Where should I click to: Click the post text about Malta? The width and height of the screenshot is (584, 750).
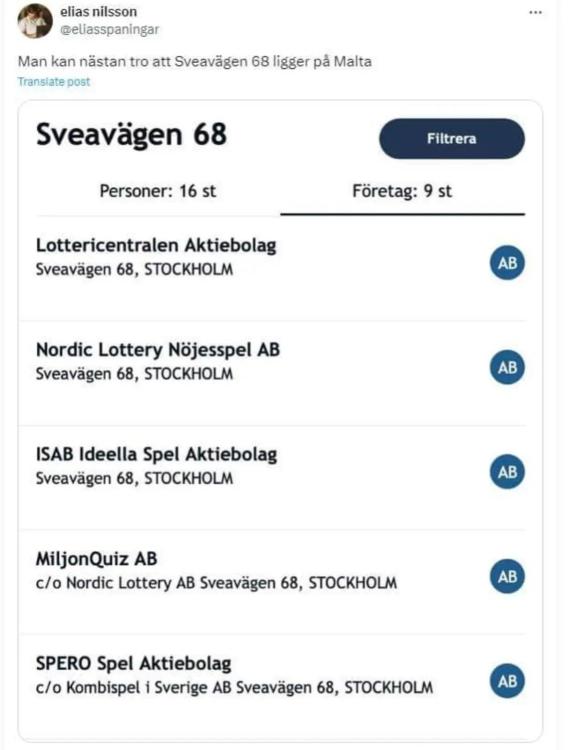click(195, 62)
